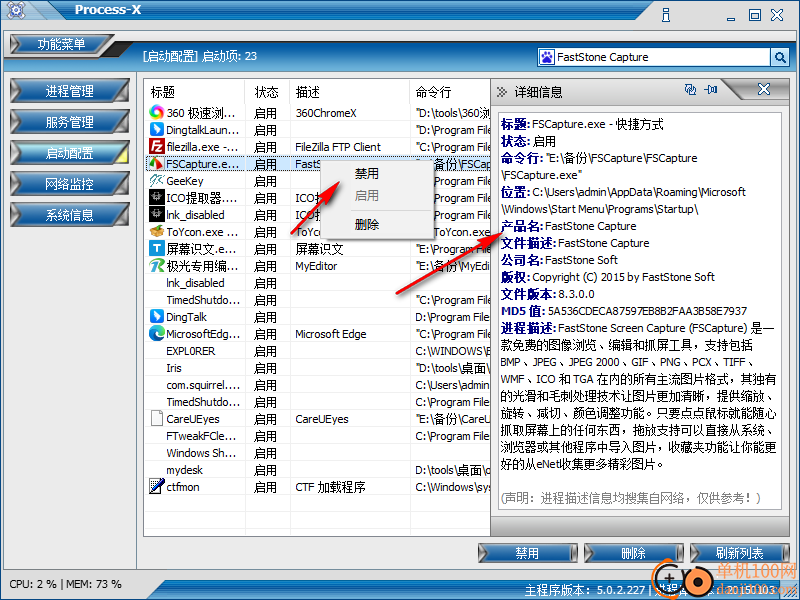Click the 360 browser icon in the list
Image resolution: width=800 pixels, height=600 pixels.
pos(157,112)
